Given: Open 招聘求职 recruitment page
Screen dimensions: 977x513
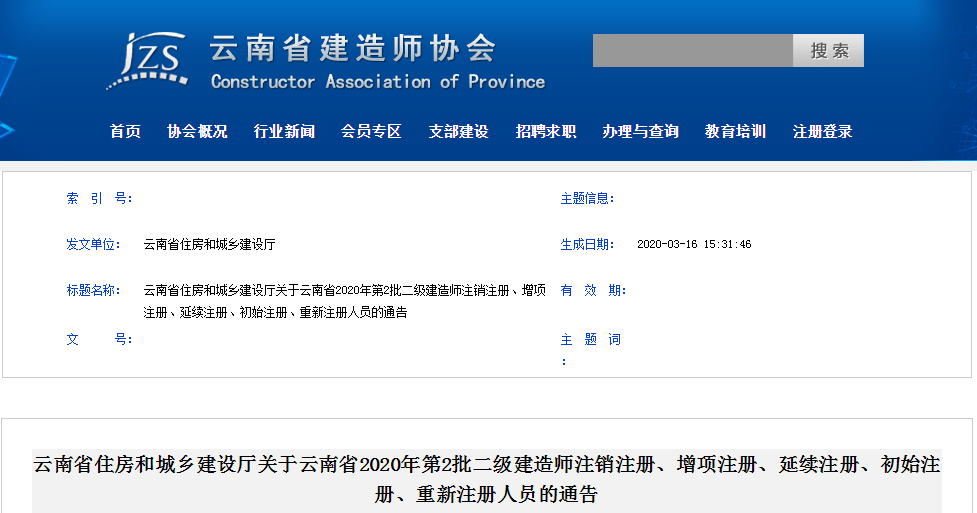Looking at the screenshot, I should click(545, 132).
